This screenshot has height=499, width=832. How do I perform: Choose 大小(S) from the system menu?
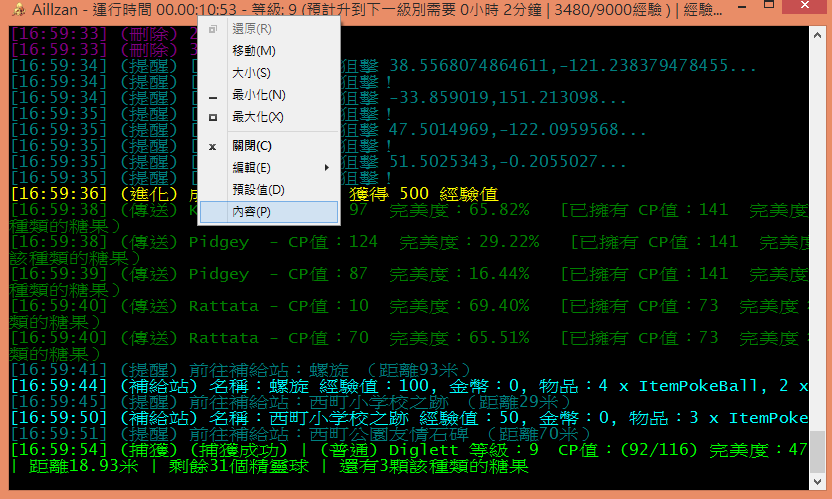point(269,73)
